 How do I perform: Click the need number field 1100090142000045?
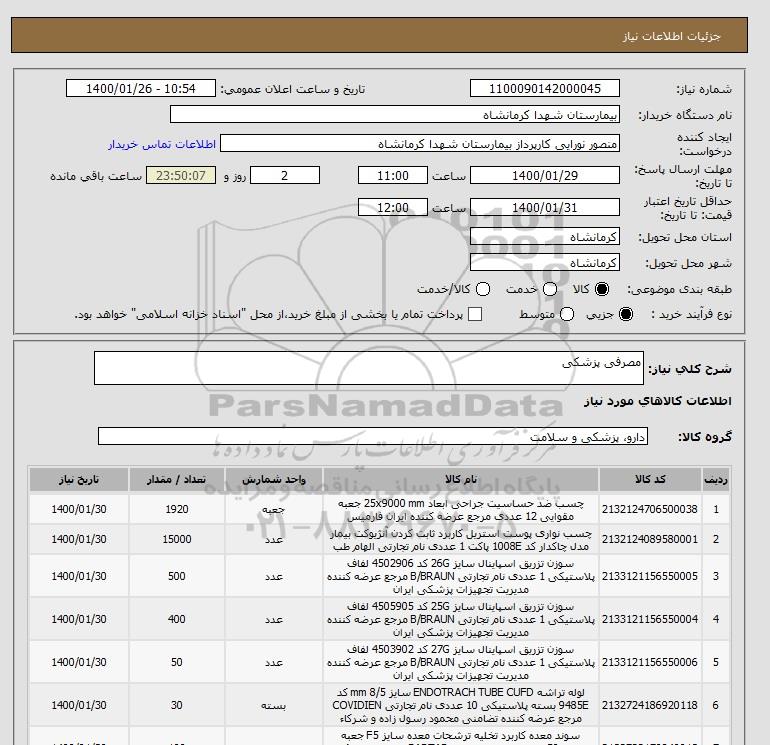pos(545,88)
